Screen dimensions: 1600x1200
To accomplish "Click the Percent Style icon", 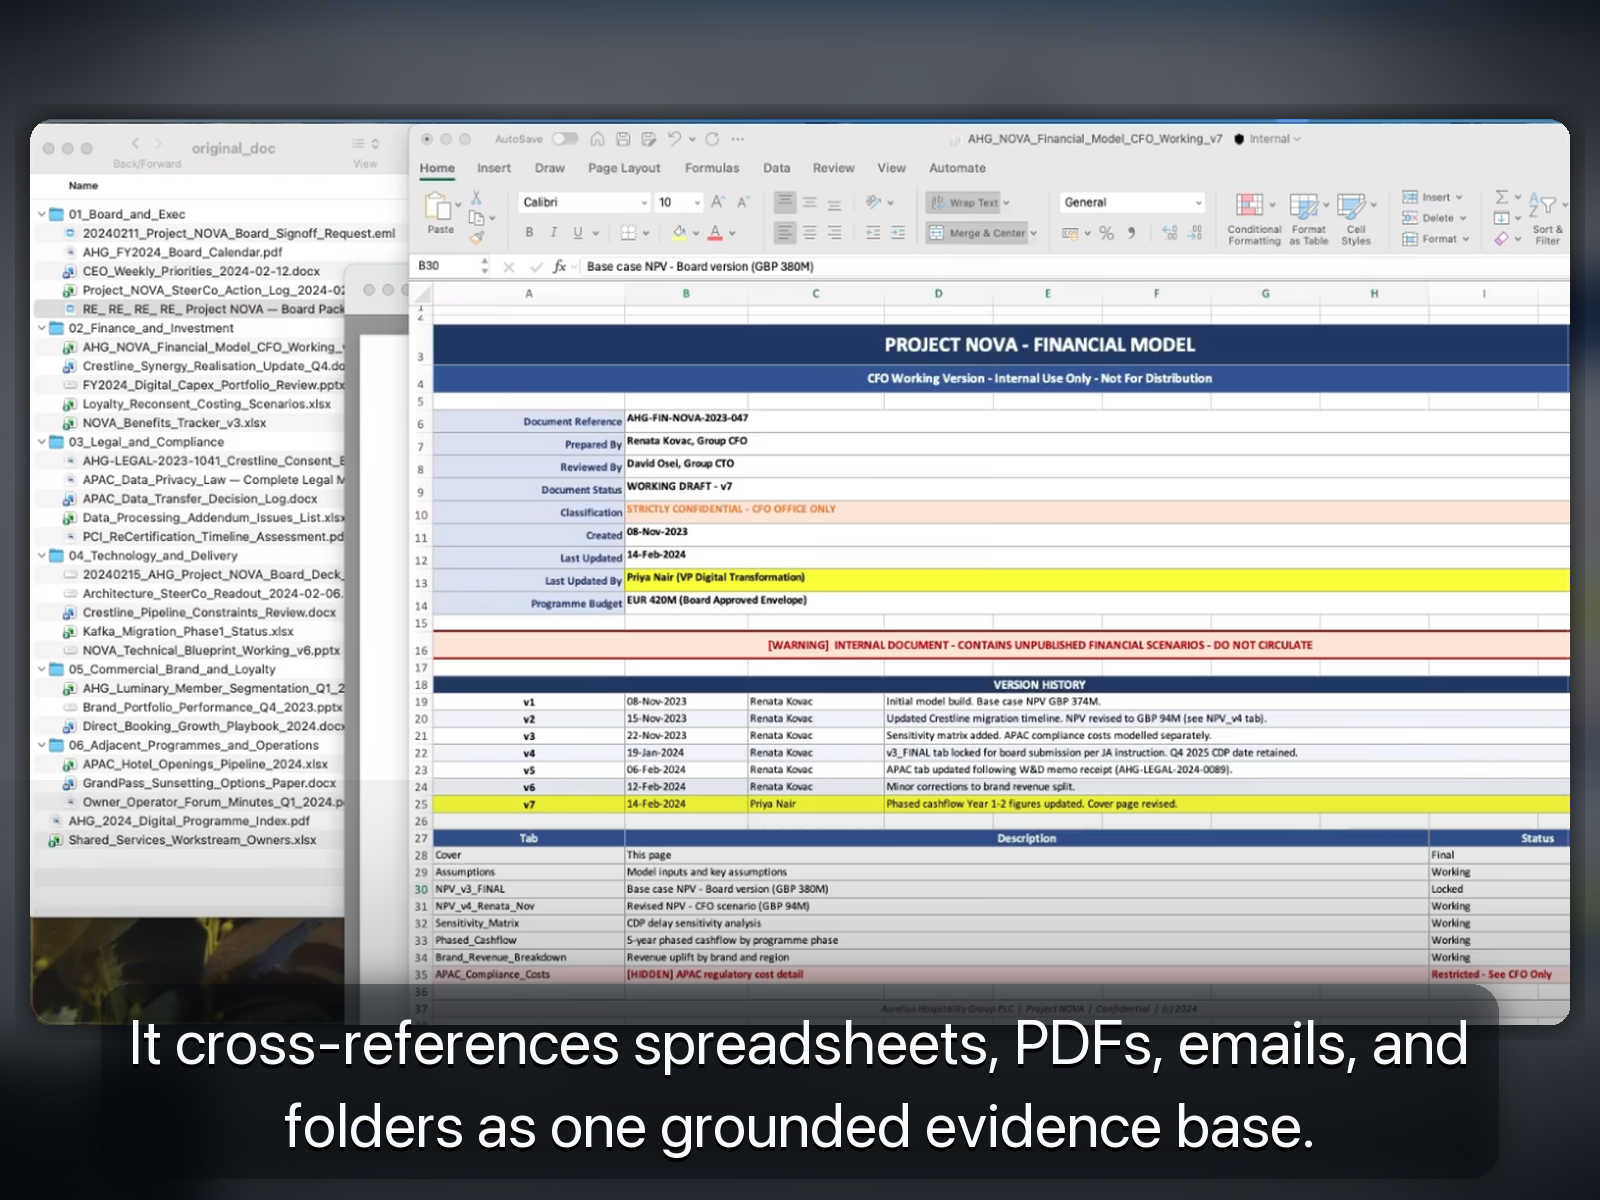I will tap(1106, 233).
